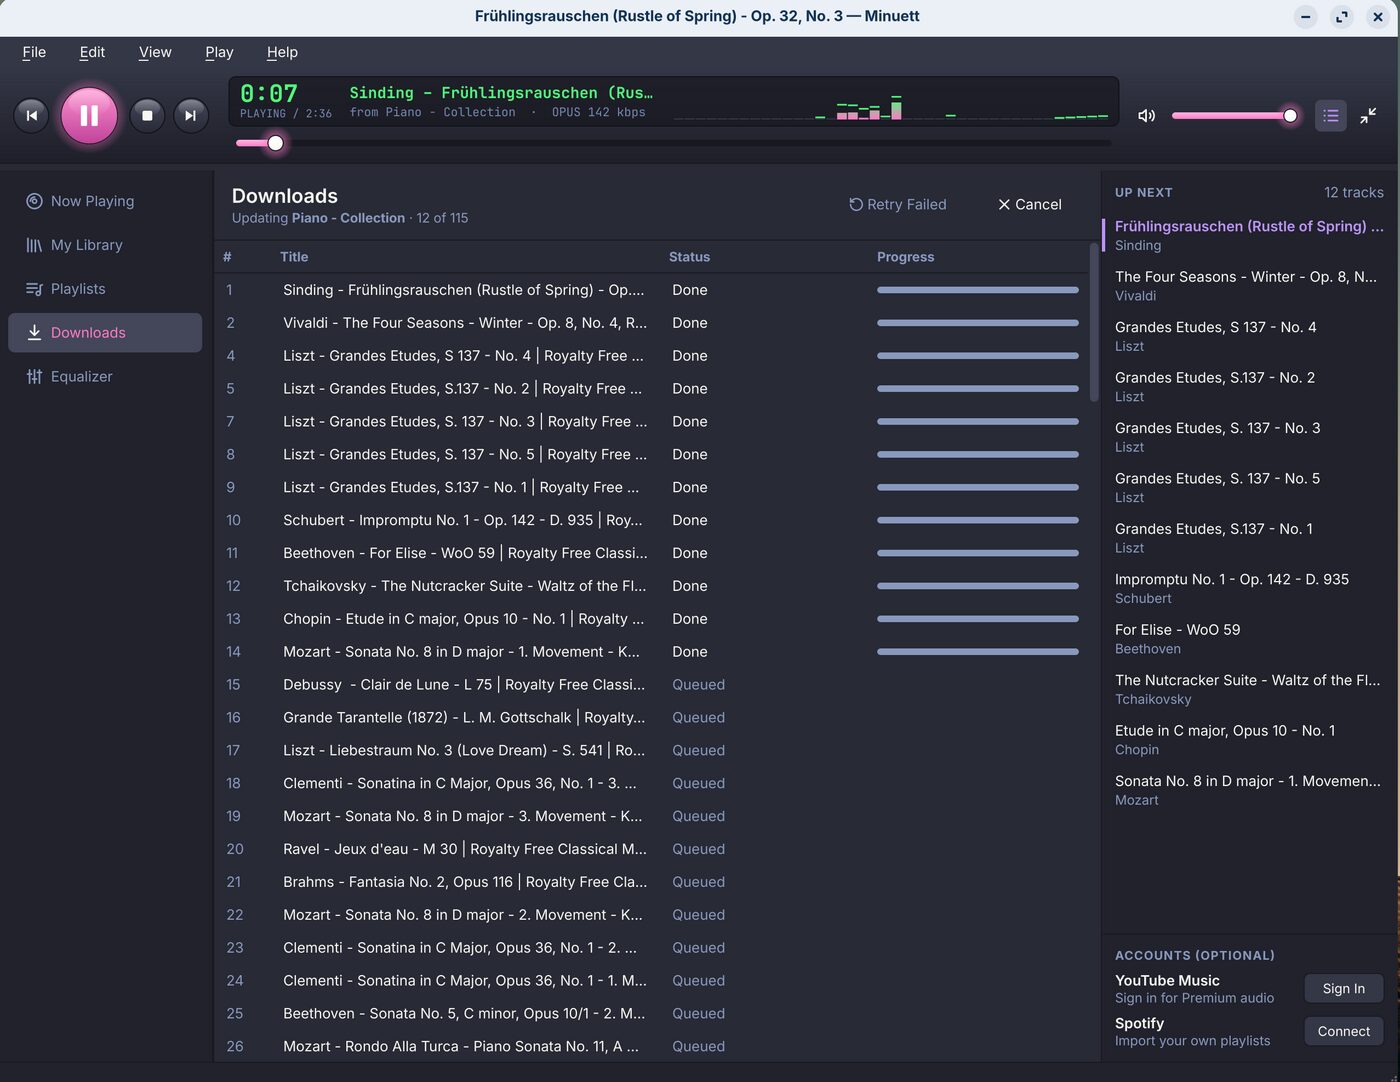Play The Four Seasons Winter in Up Next
The height and width of the screenshot is (1082, 1400).
[1248, 286]
